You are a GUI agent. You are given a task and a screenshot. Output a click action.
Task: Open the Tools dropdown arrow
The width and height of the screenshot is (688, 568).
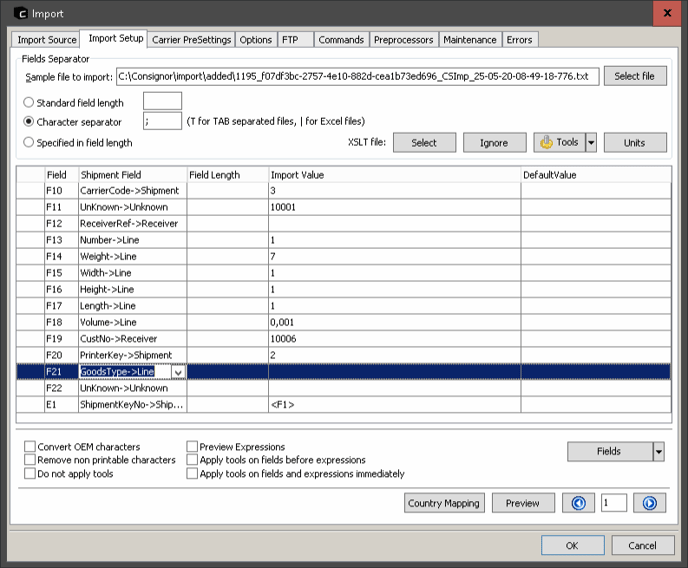pyautogui.click(x=591, y=143)
